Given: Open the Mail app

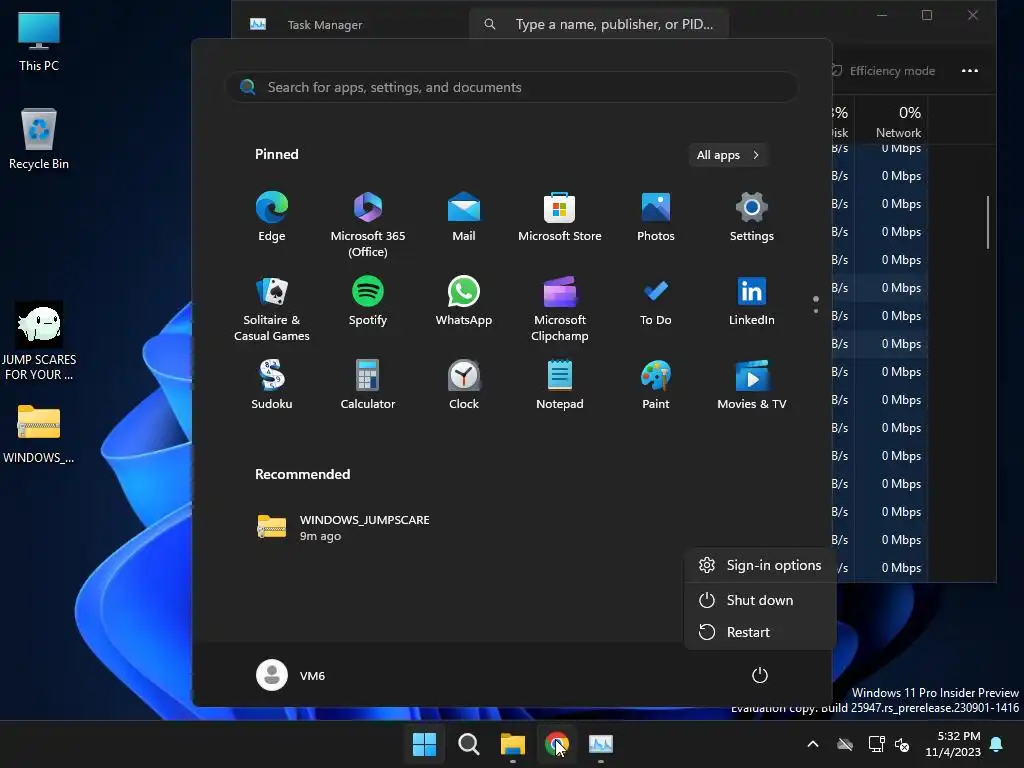Looking at the screenshot, I should (x=464, y=217).
